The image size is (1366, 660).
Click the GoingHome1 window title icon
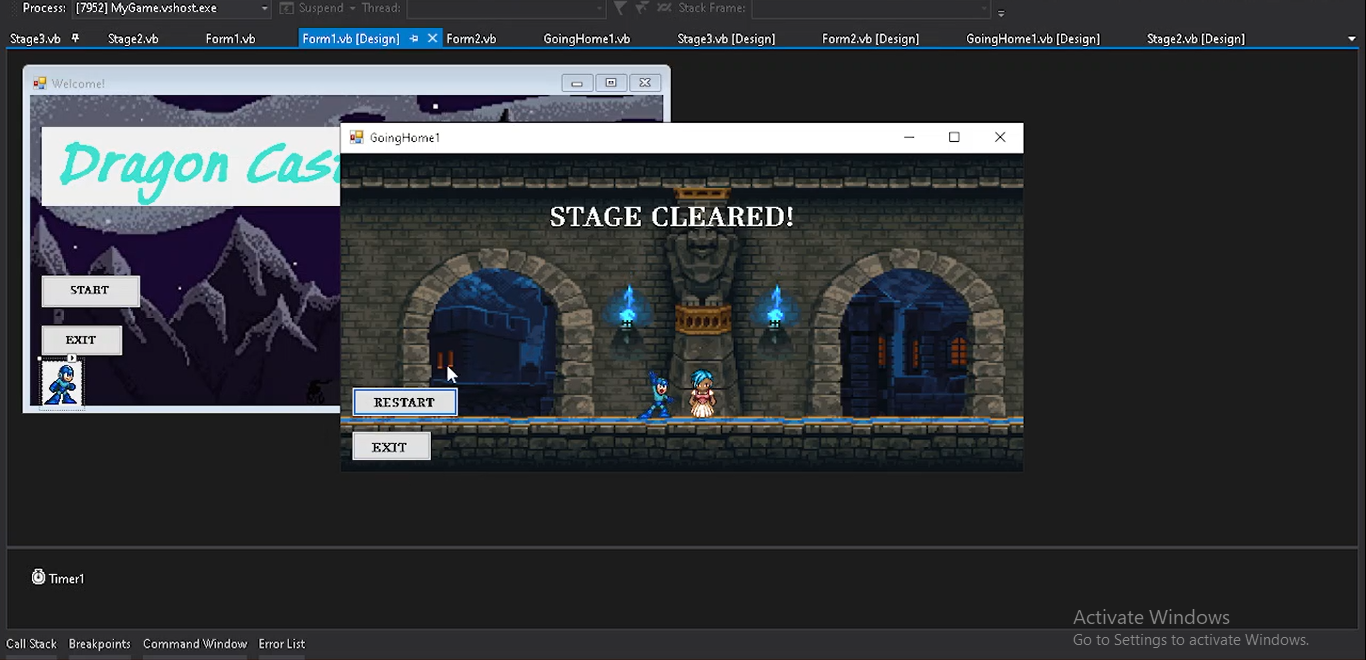pyautogui.click(x=356, y=137)
